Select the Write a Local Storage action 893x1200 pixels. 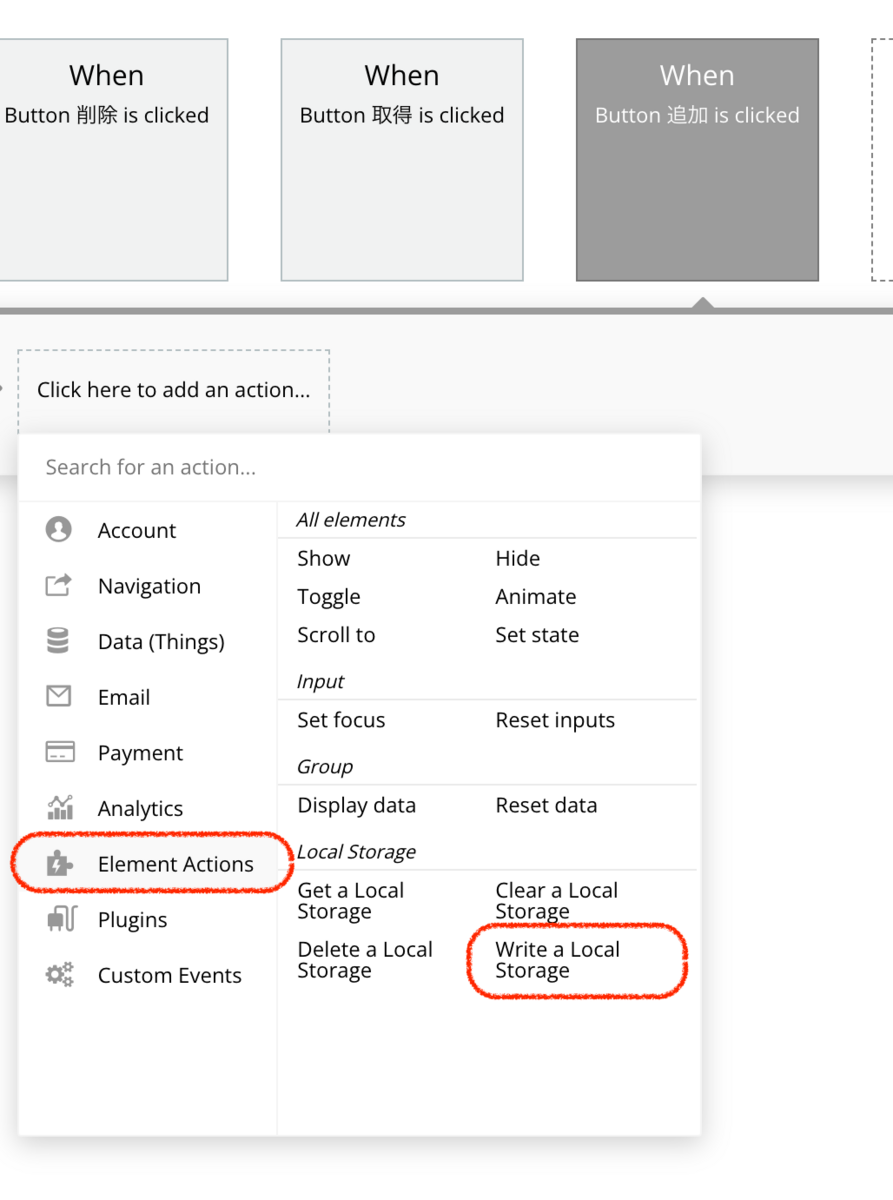pyautogui.click(x=557, y=960)
